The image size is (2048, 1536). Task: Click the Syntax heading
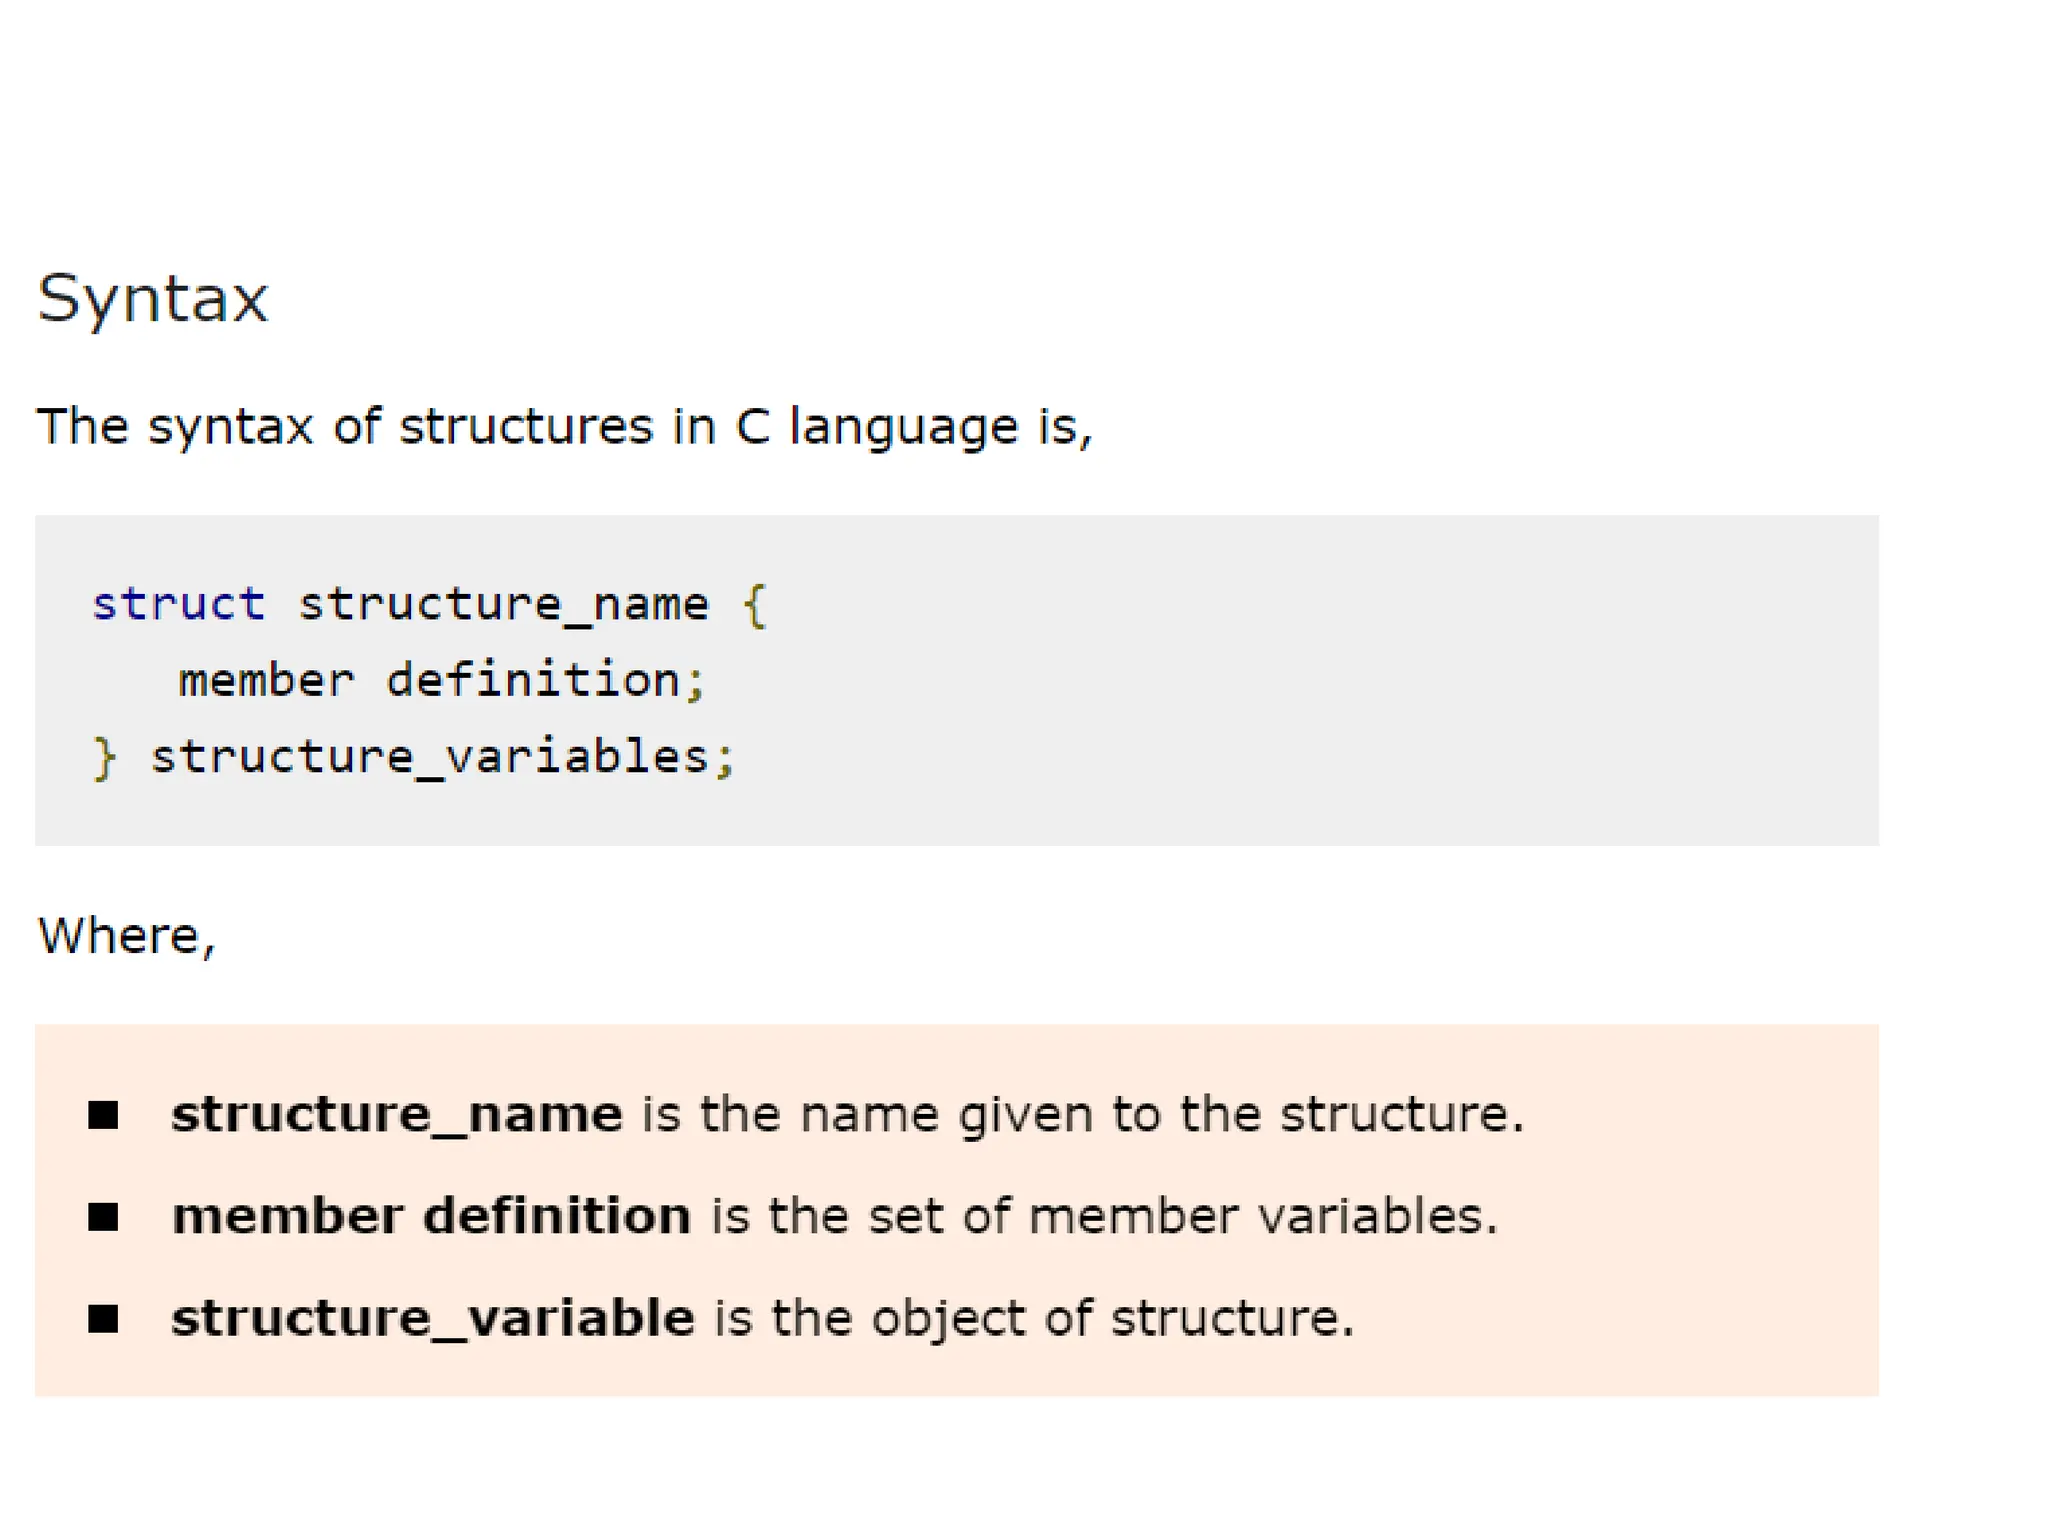(152, 298)
